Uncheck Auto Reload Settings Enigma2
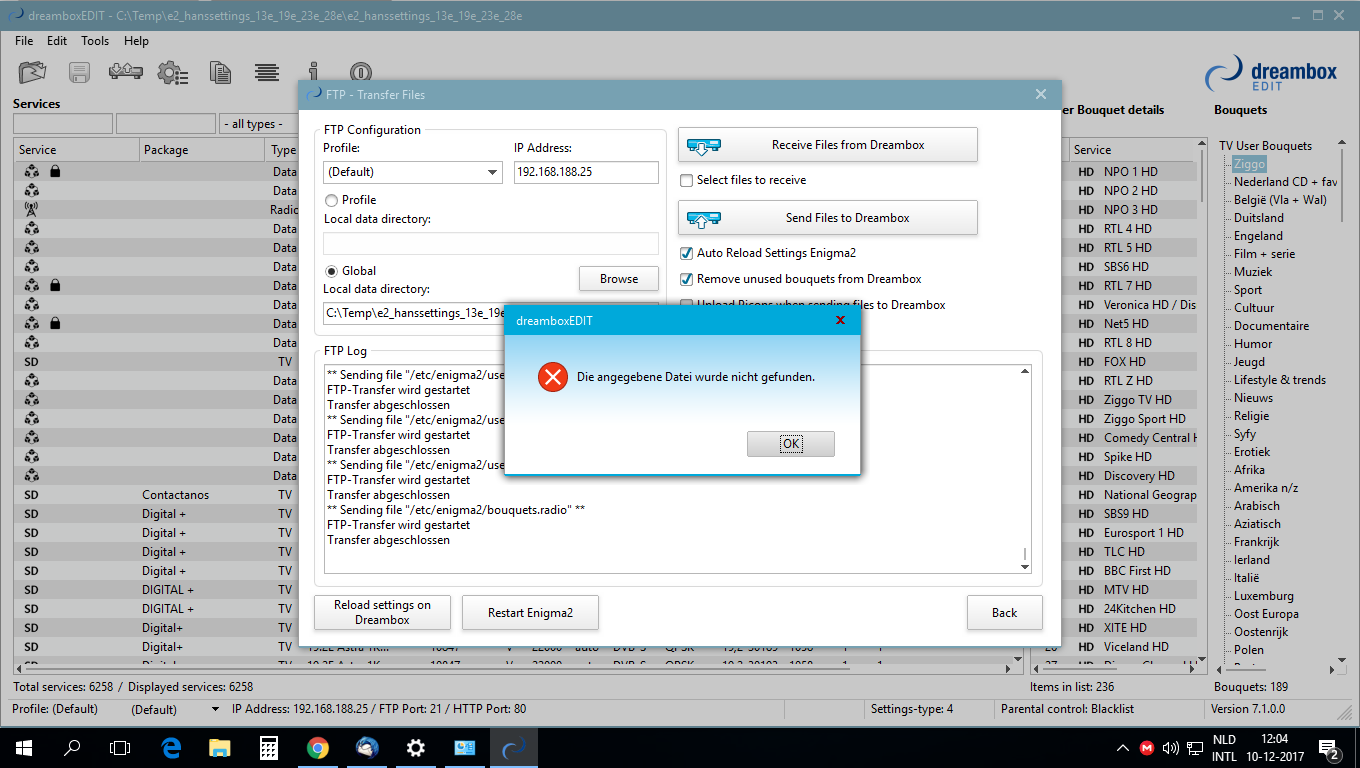Viewport: 1360px width, 768px height. pos(687,253)
